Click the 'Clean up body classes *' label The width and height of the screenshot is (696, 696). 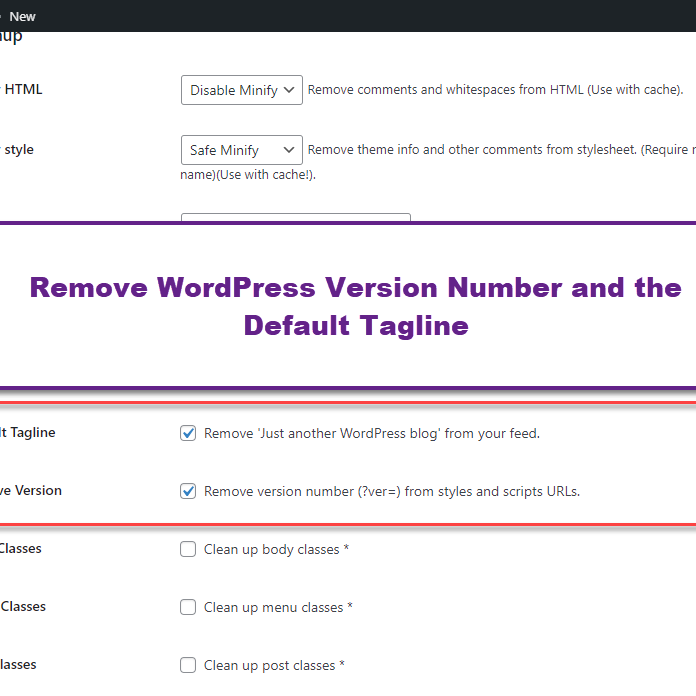pyautogui.click(x=277, y=550)
